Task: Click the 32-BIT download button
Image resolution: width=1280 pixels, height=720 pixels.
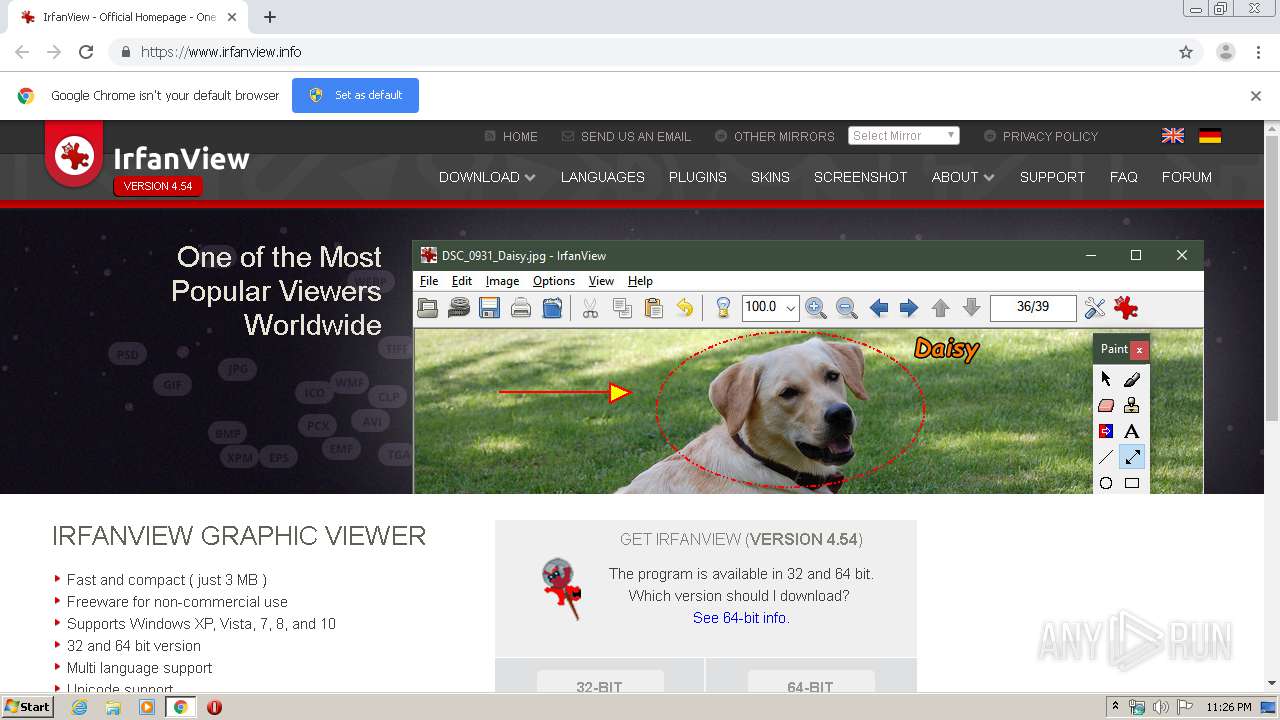Action: (600, 682)
